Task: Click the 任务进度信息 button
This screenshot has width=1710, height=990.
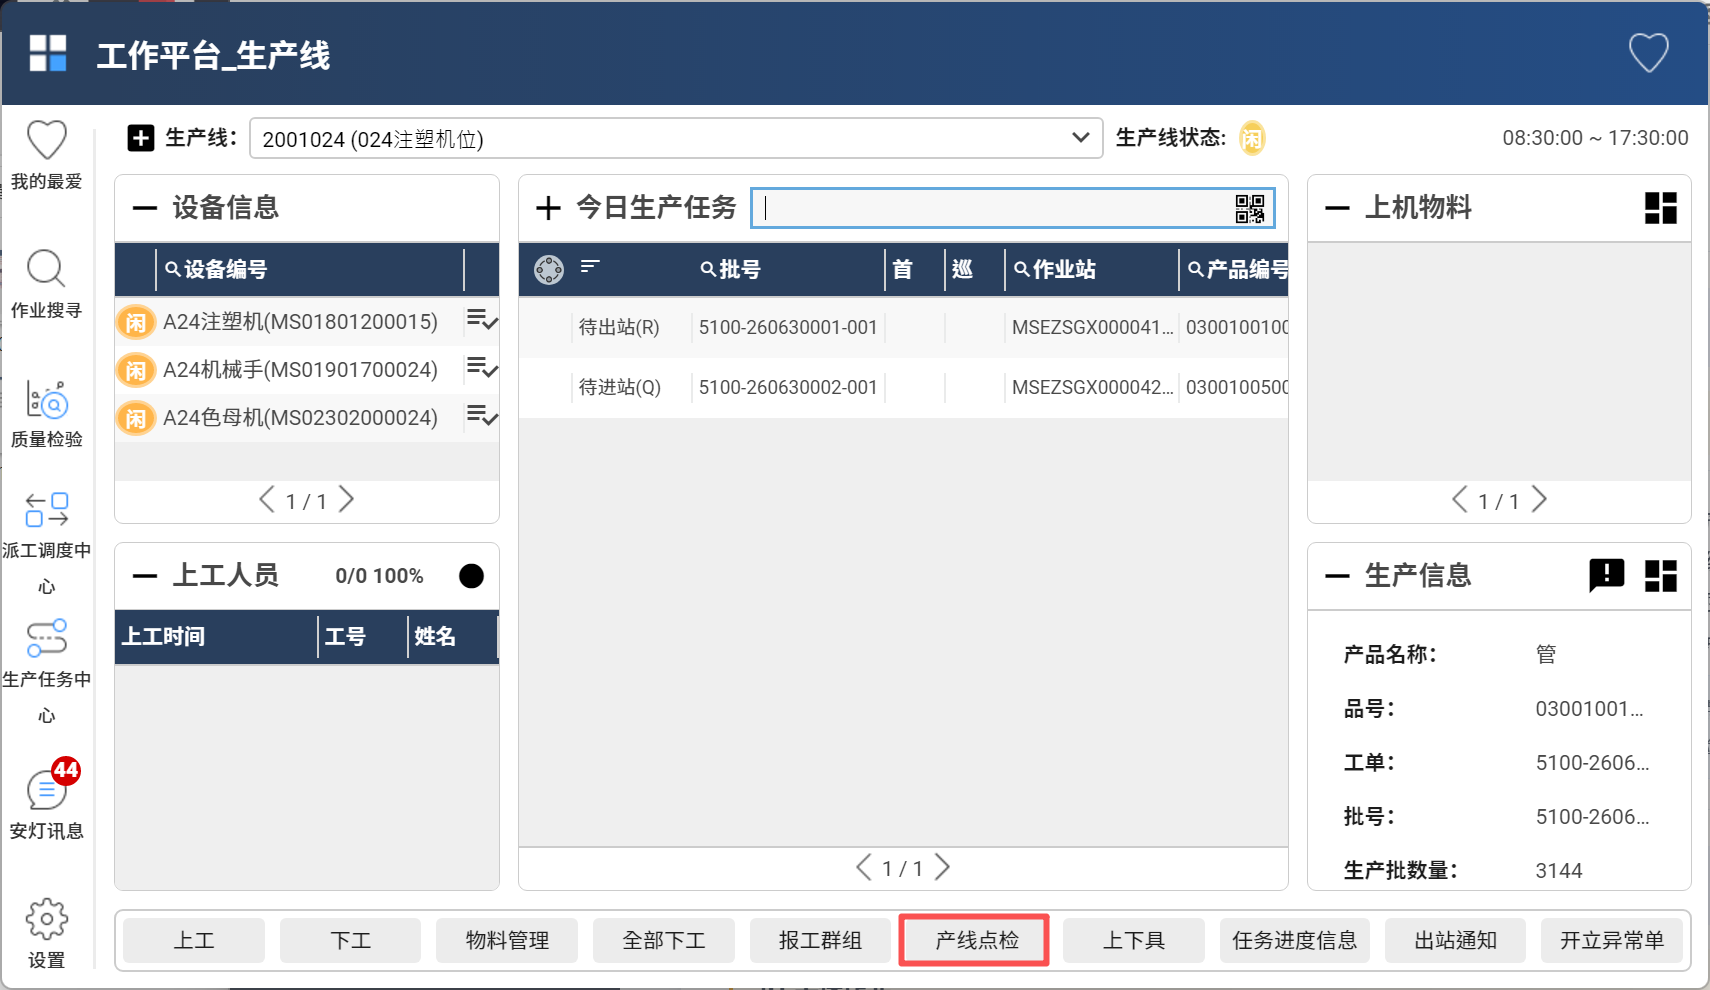Action: (1295, 940)
